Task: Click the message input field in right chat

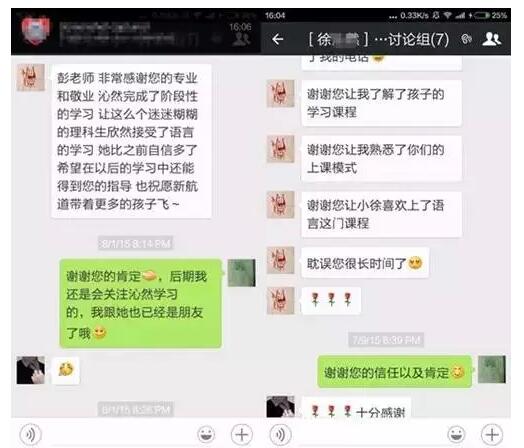Action: click(369, 434)
